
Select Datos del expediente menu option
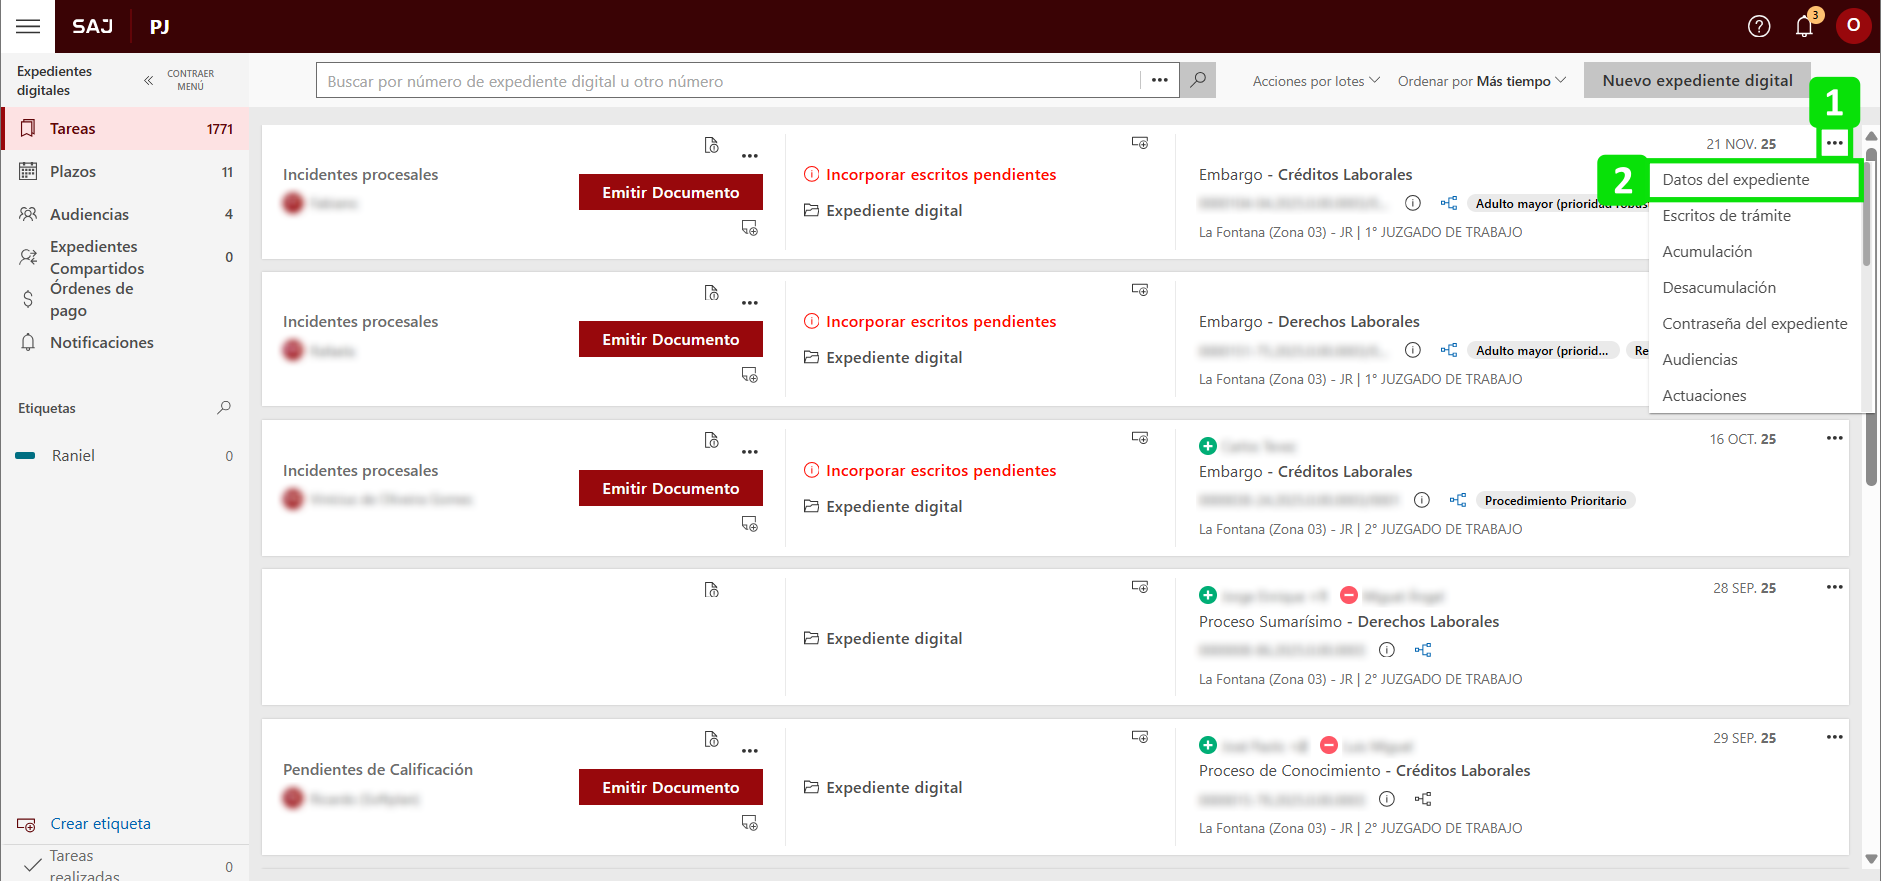pyautogui.click(x=1735, y=180)
